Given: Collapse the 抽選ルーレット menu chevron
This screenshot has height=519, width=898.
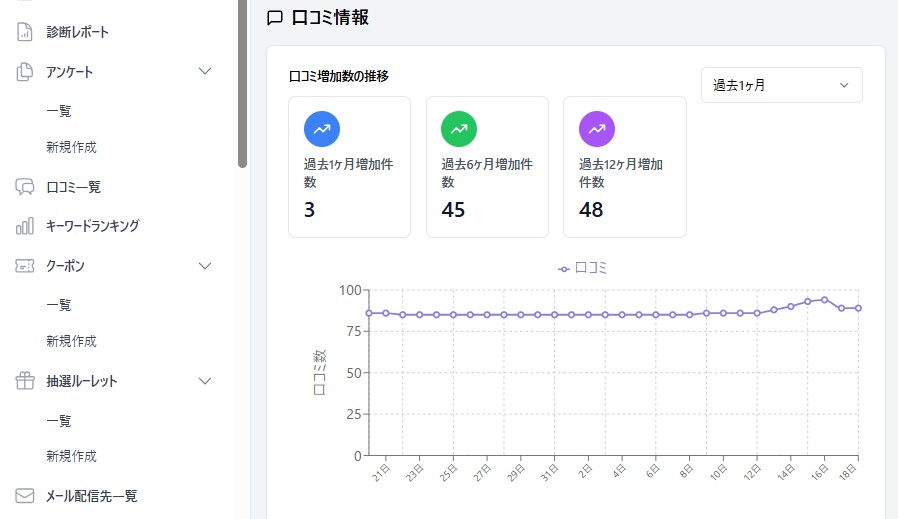Looking at the screenshot, I should tap(205, 381).
